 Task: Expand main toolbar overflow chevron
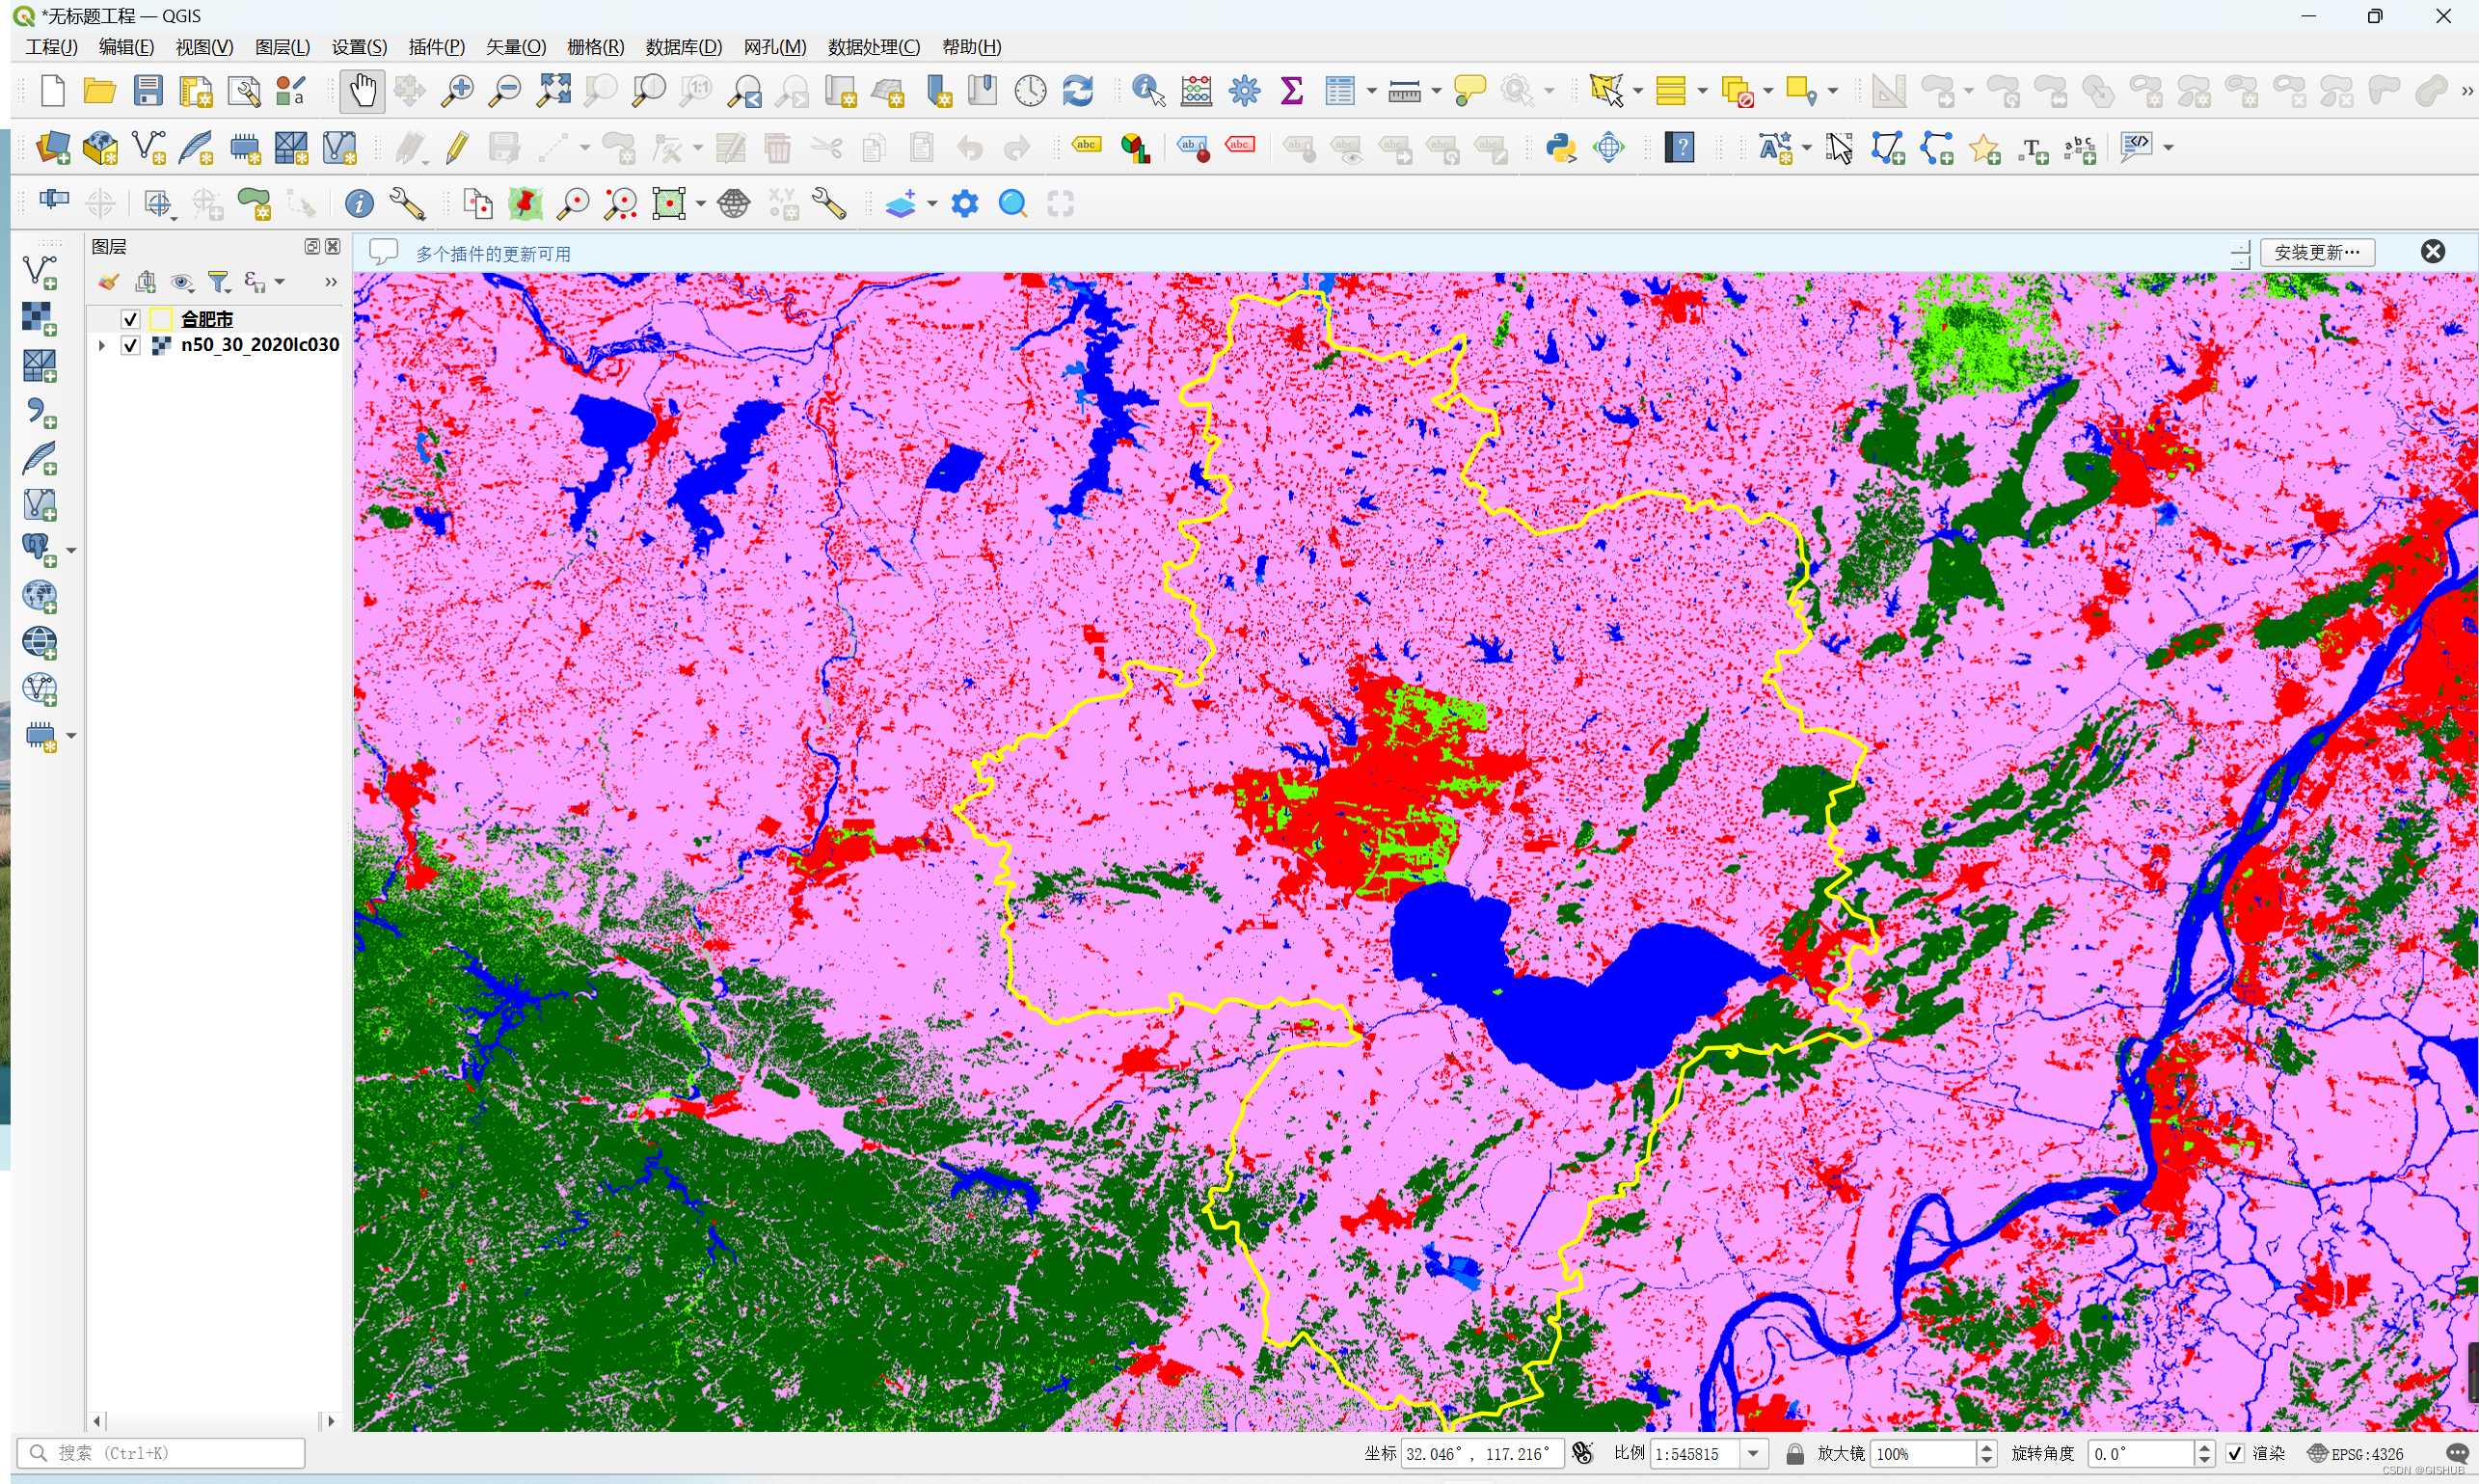tap(2467, 91)
